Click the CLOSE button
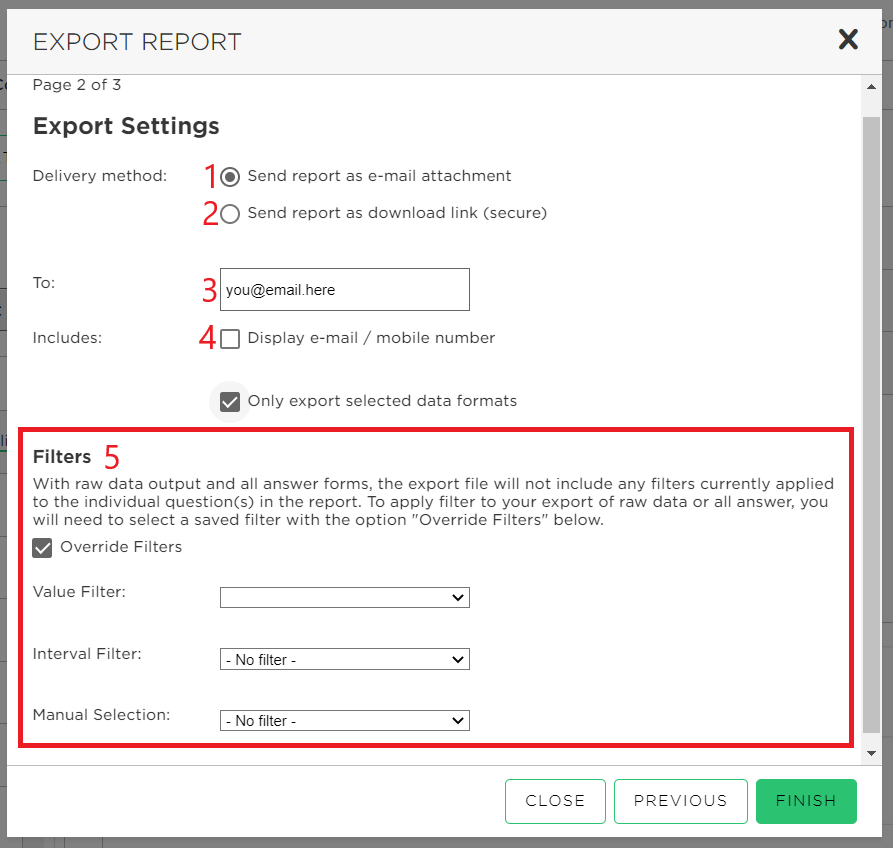 (555, 801)
